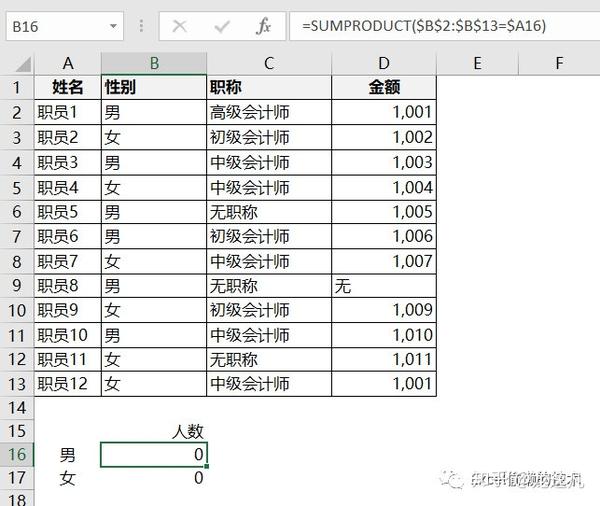Click the gender cell for 职员1

pyautogui.click(x=154, y=112)
